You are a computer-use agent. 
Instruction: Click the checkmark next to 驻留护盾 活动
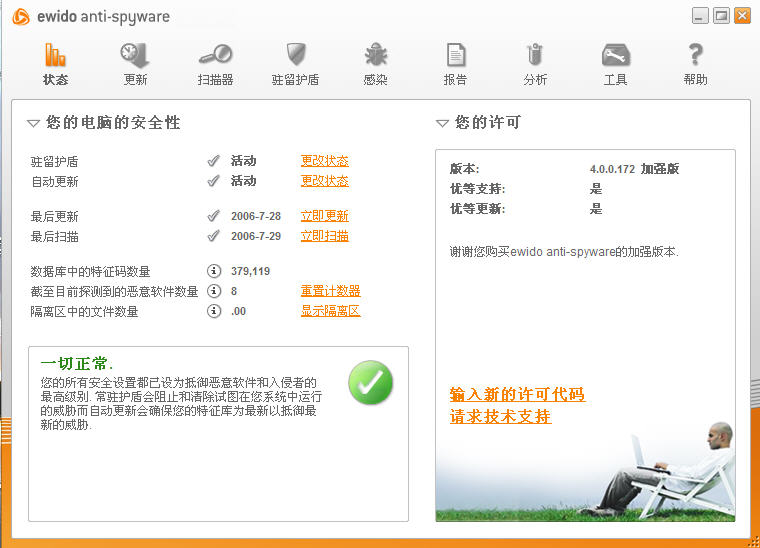point(213,161)
